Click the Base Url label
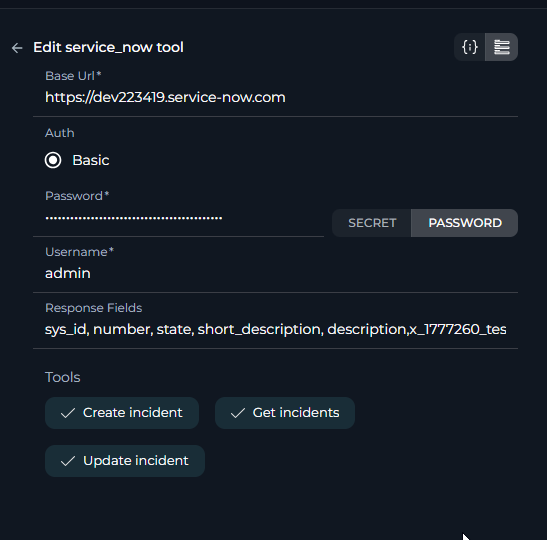Viewport: 547px width, 540px height. 73,76
